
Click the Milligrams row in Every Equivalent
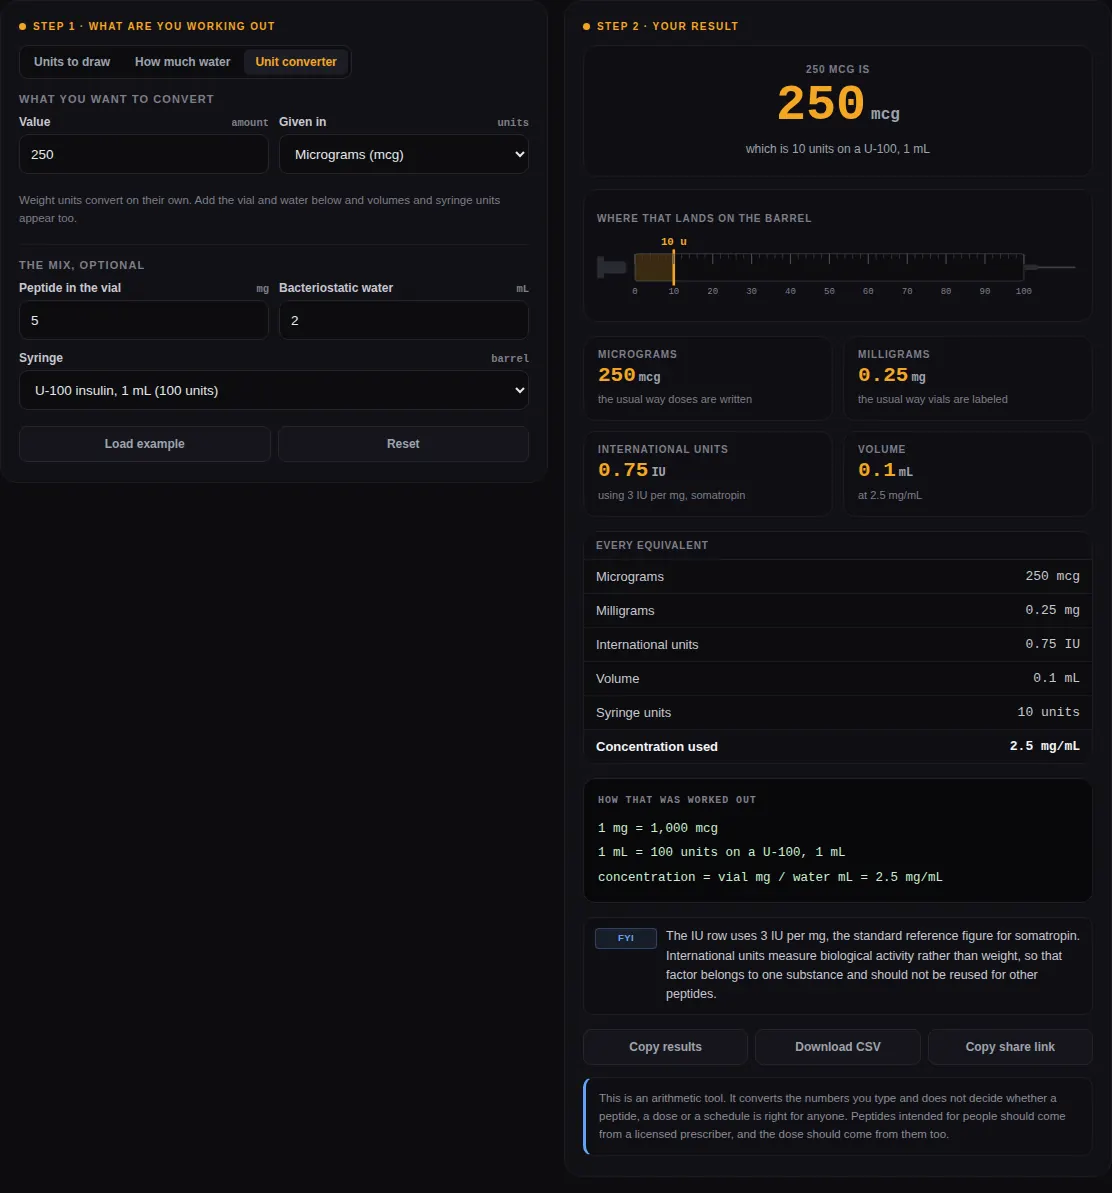pyautogui.click(x=837, y=610)
